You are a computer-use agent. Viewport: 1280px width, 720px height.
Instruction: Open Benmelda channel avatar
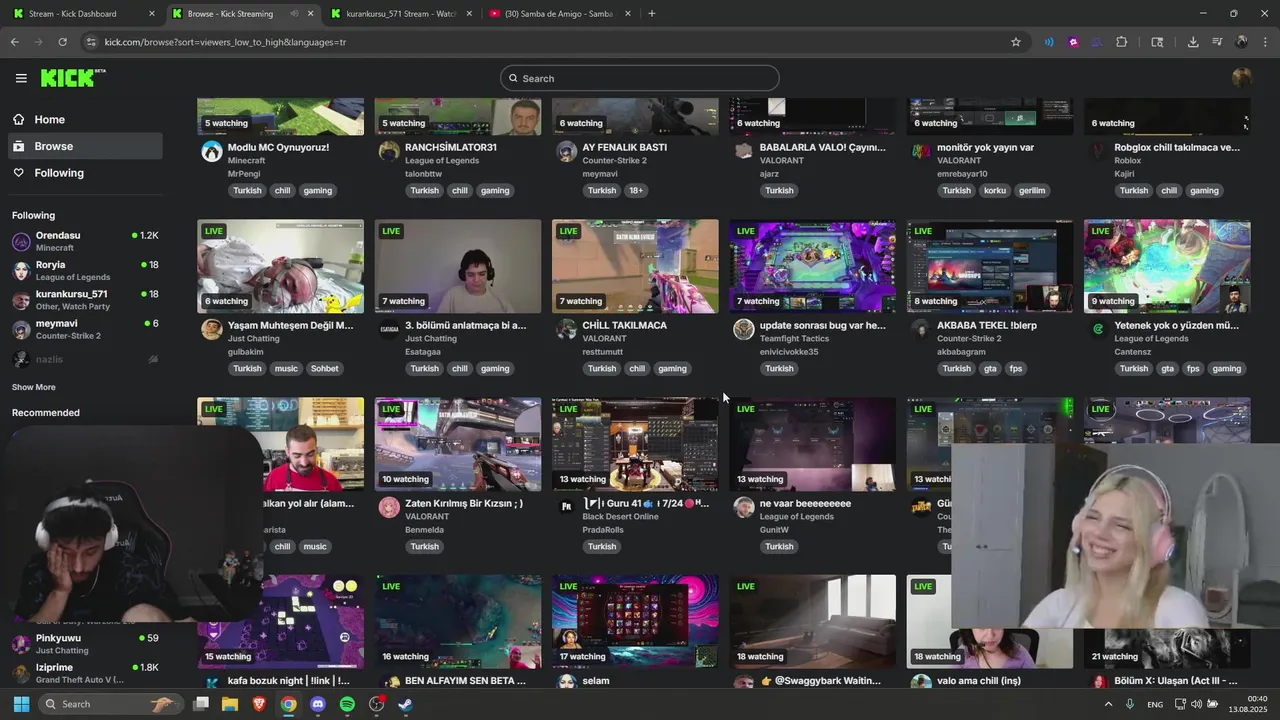tap(389, 507)
